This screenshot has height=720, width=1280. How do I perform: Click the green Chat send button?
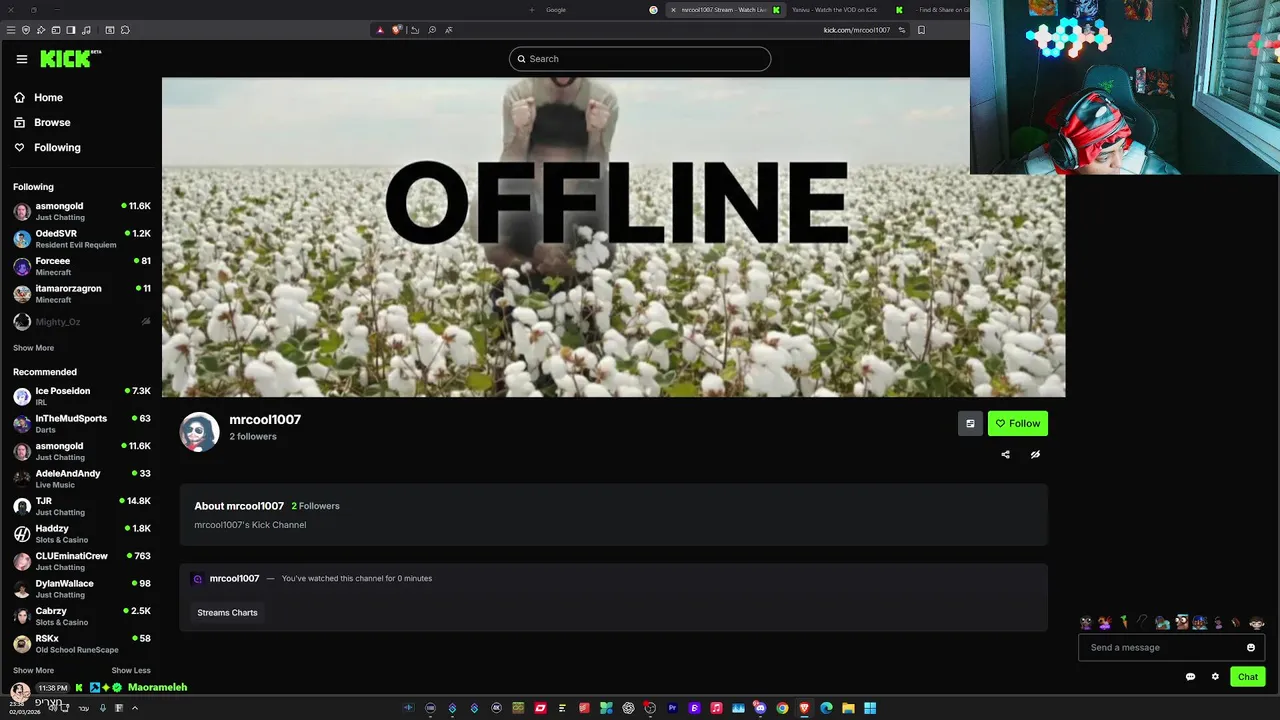pos(1248,677)
